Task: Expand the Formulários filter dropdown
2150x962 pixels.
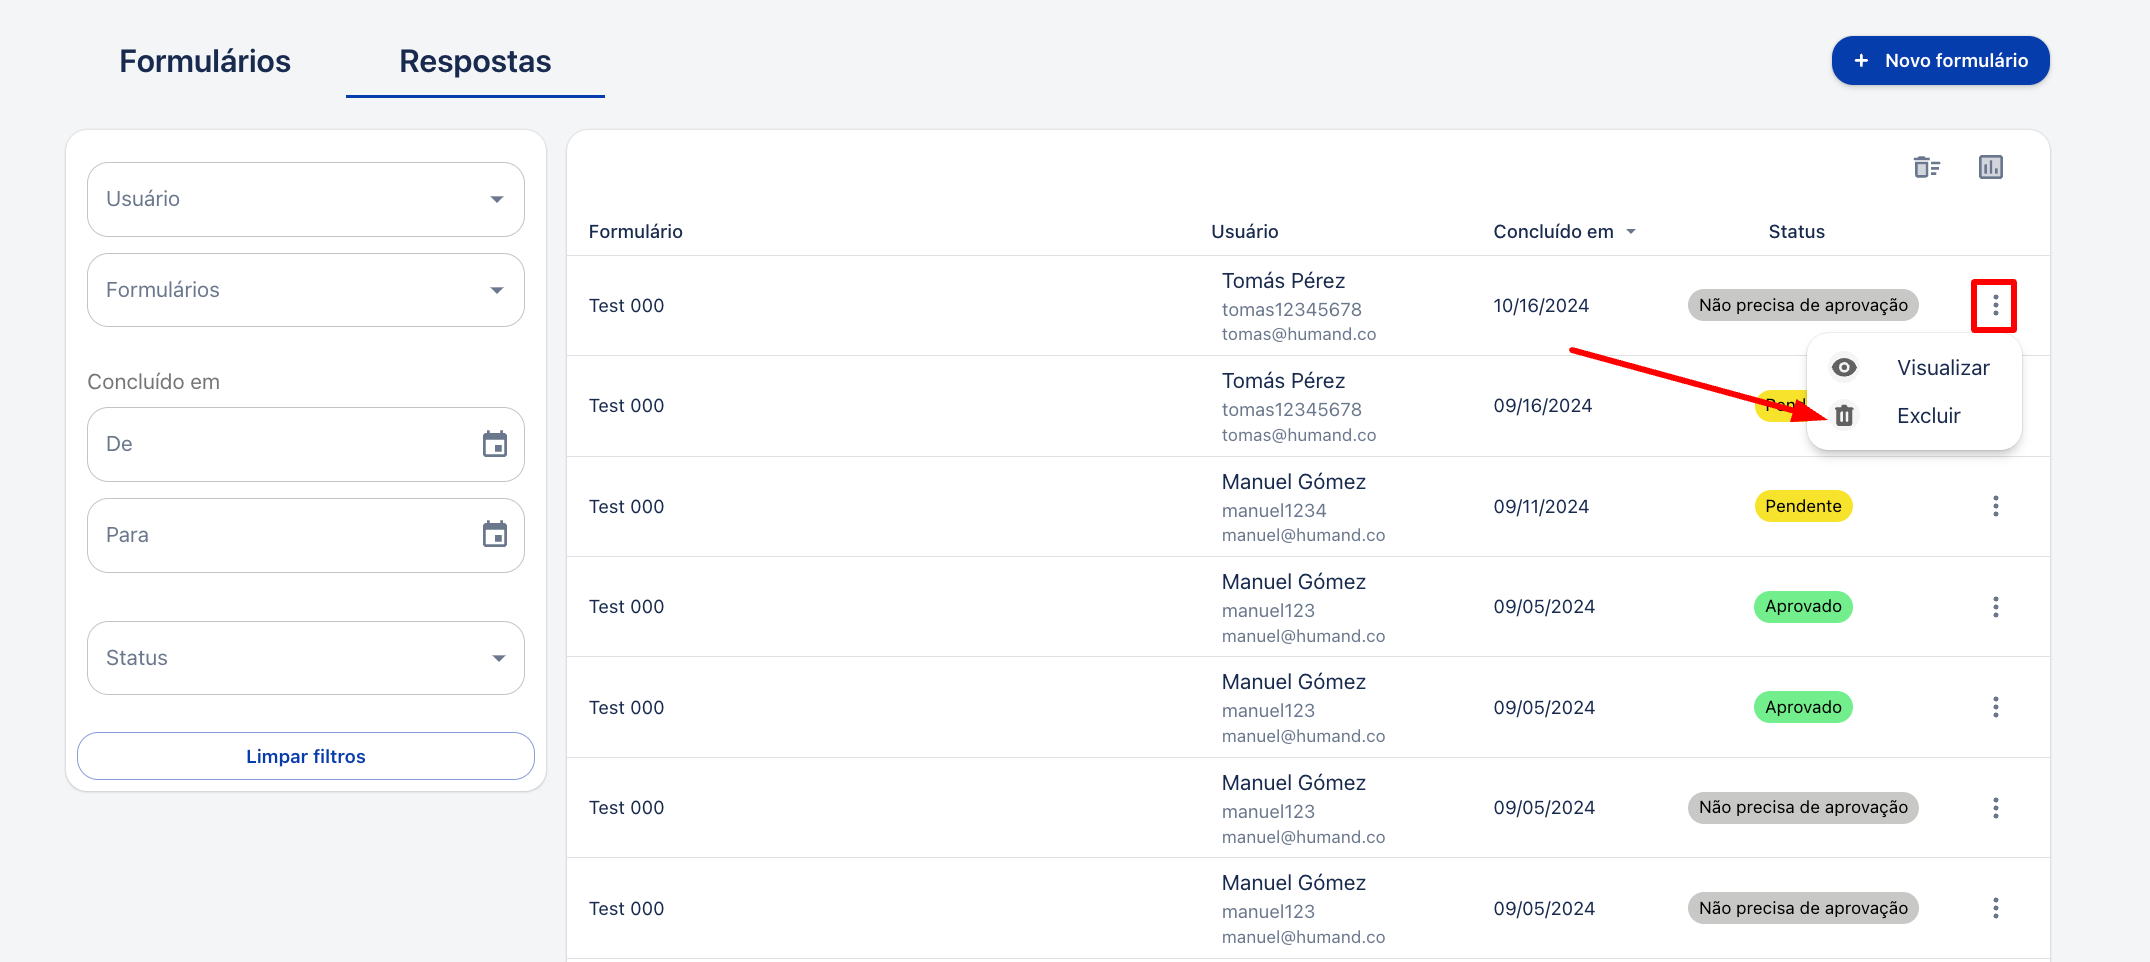Action: (x=306, y=290)
